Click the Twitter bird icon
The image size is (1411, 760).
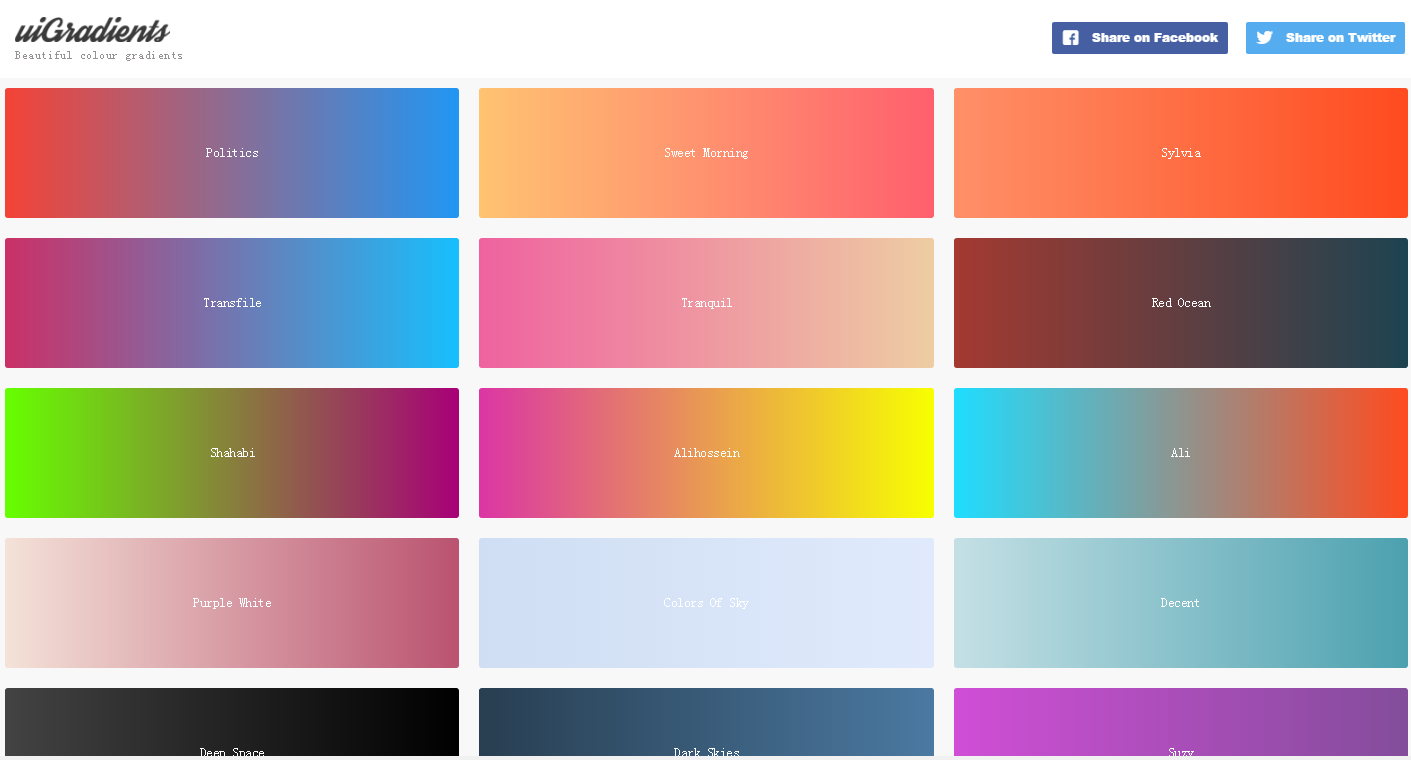point(1264,37)
